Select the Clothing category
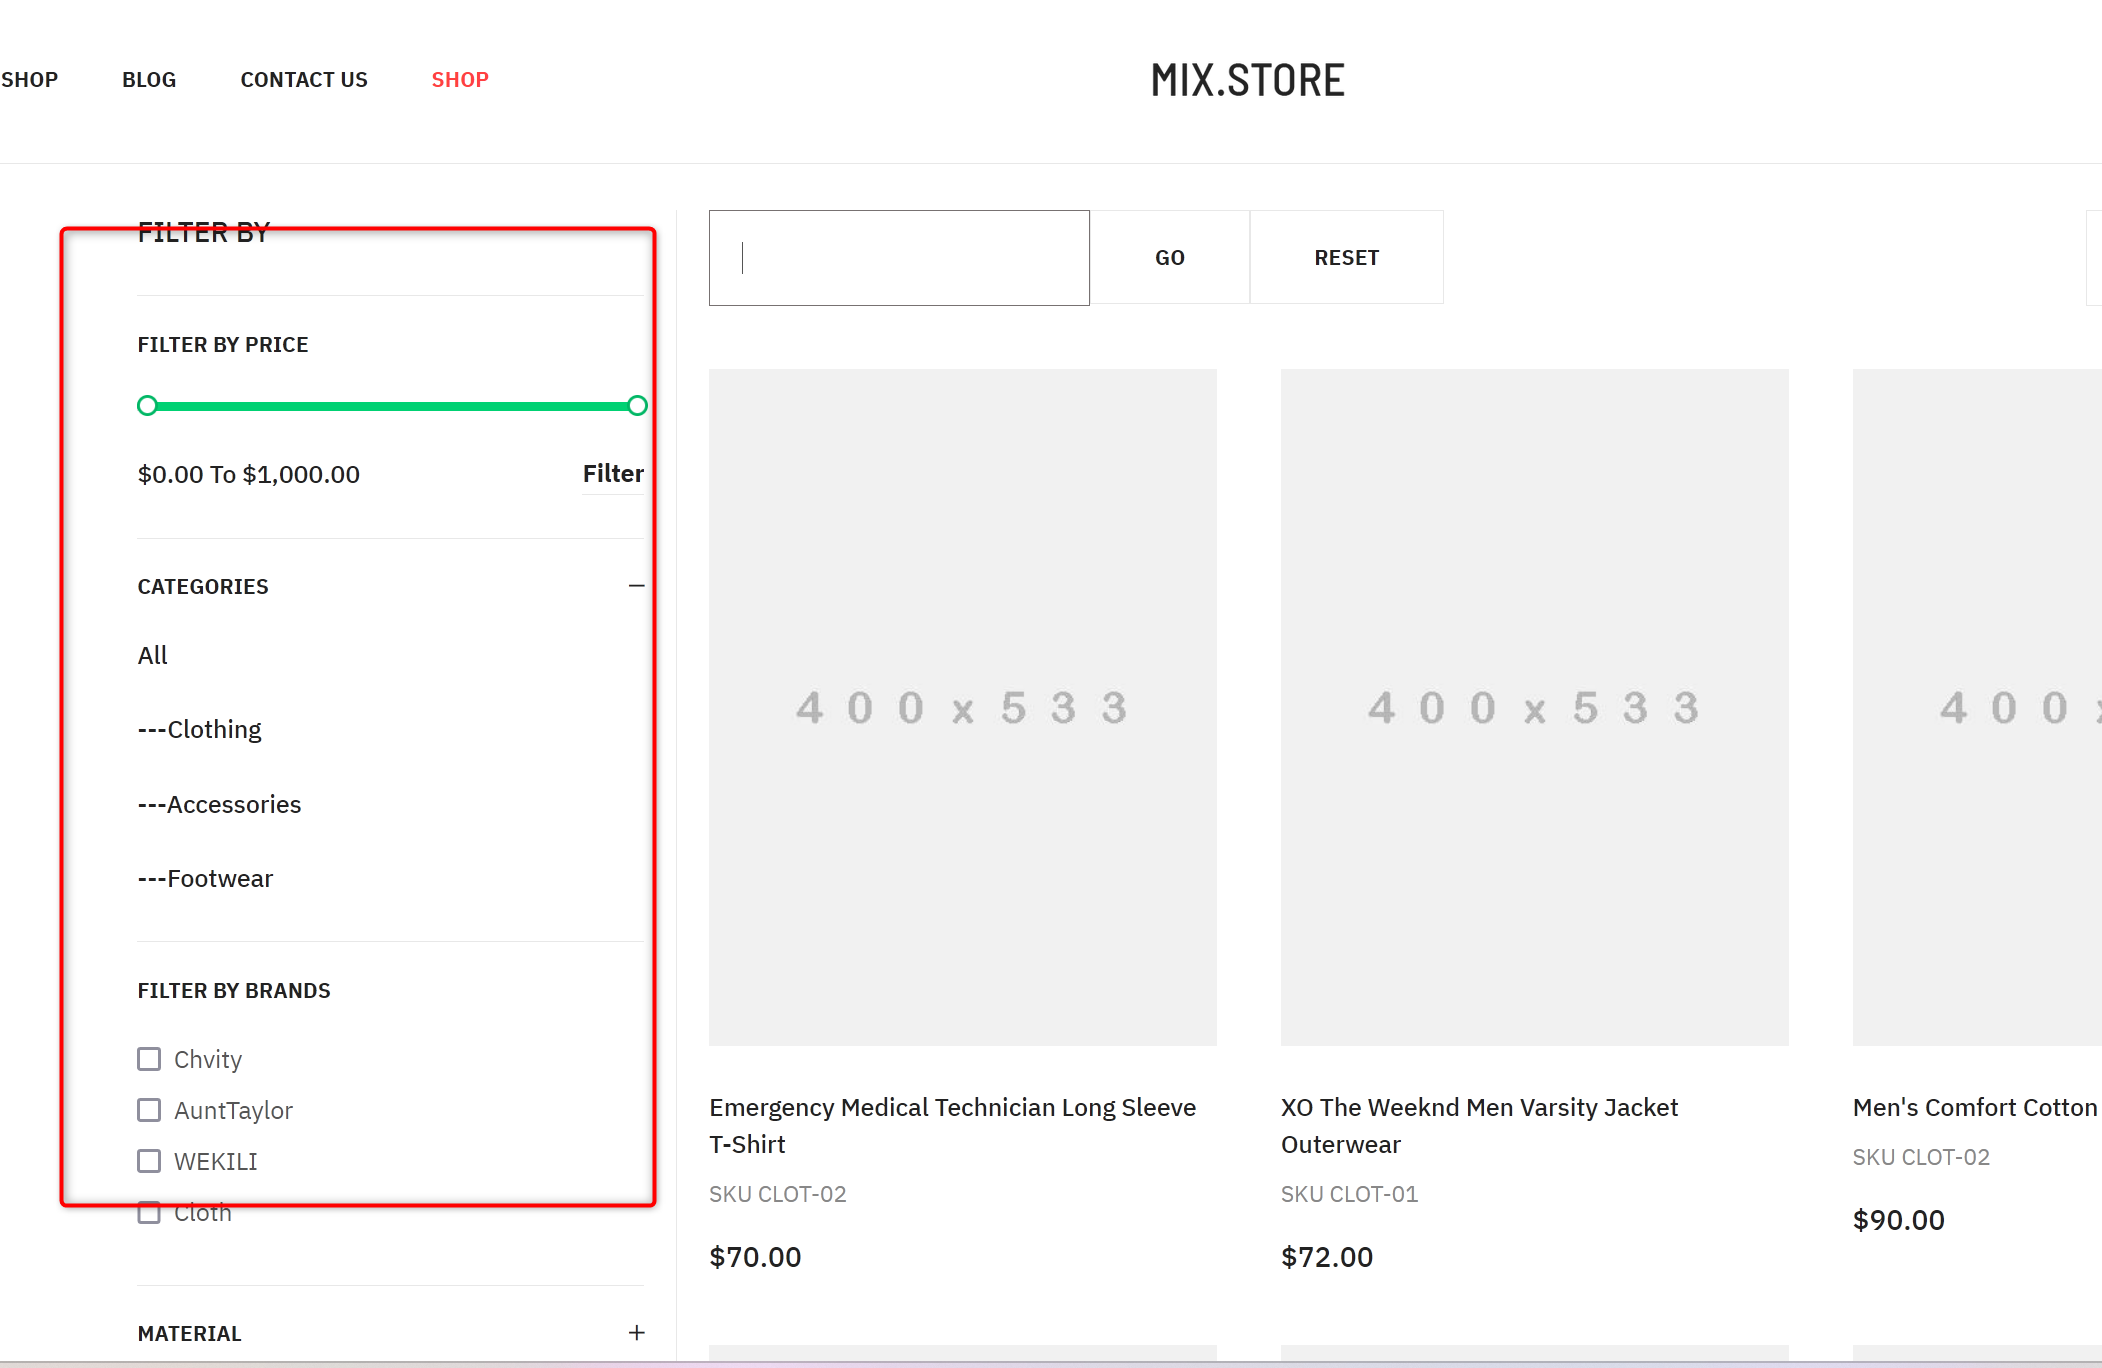 [x=200, y=730]
